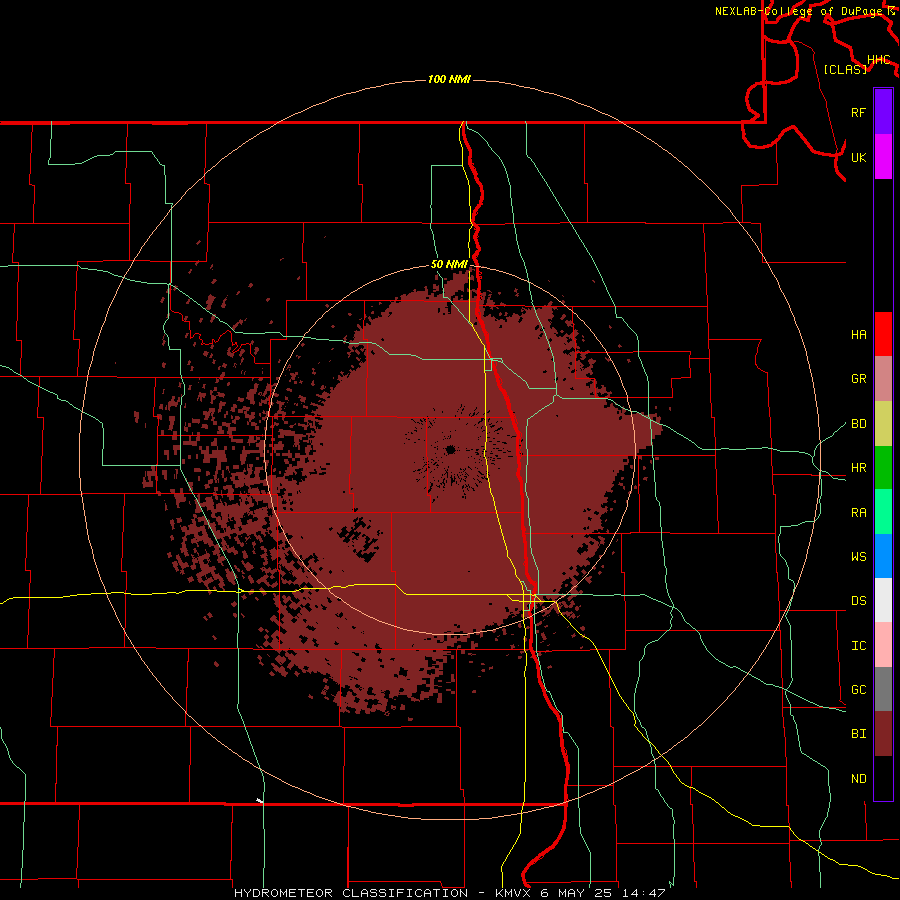Click the BI legend label

click(859, 734)
